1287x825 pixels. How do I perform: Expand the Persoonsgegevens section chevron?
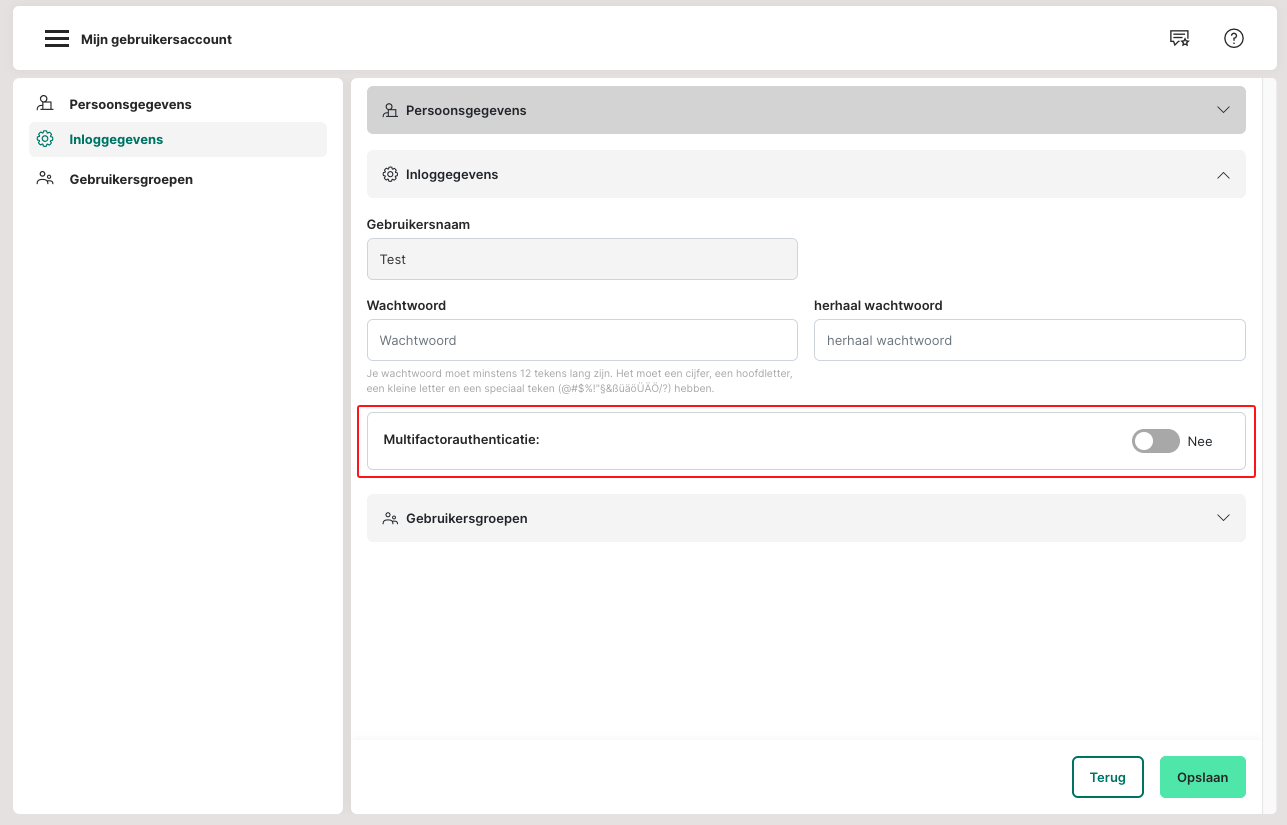pyautogui.click(x=1222, y=110)
